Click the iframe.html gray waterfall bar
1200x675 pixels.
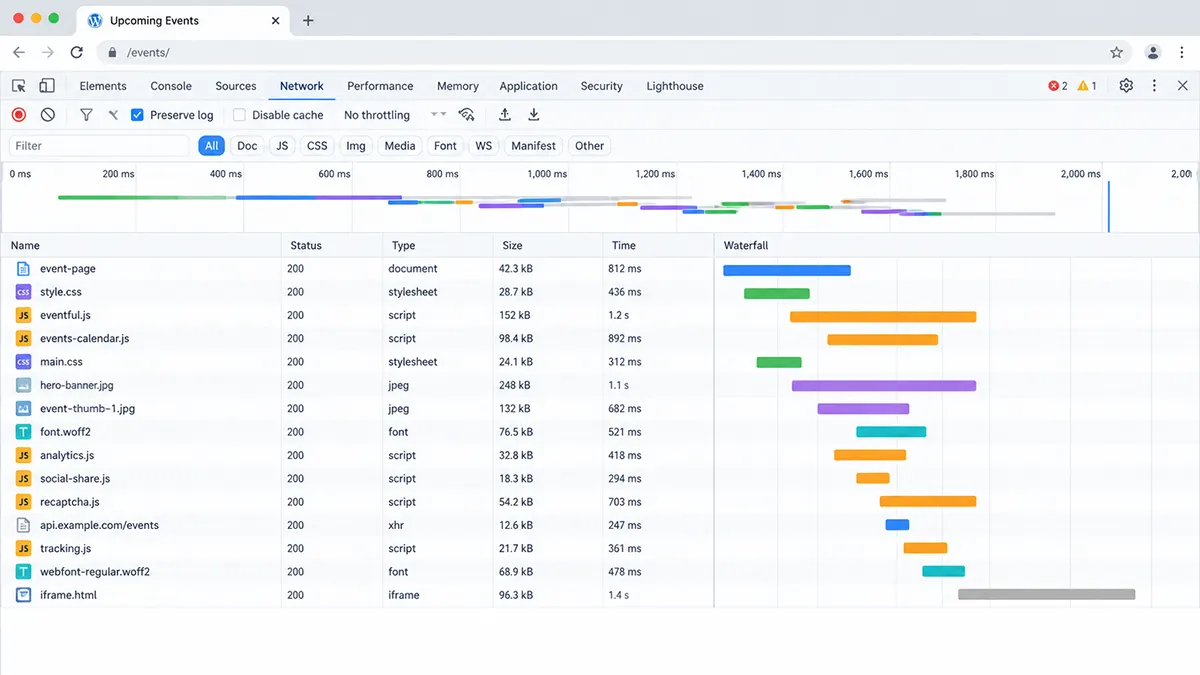(x=1046, y=595)
